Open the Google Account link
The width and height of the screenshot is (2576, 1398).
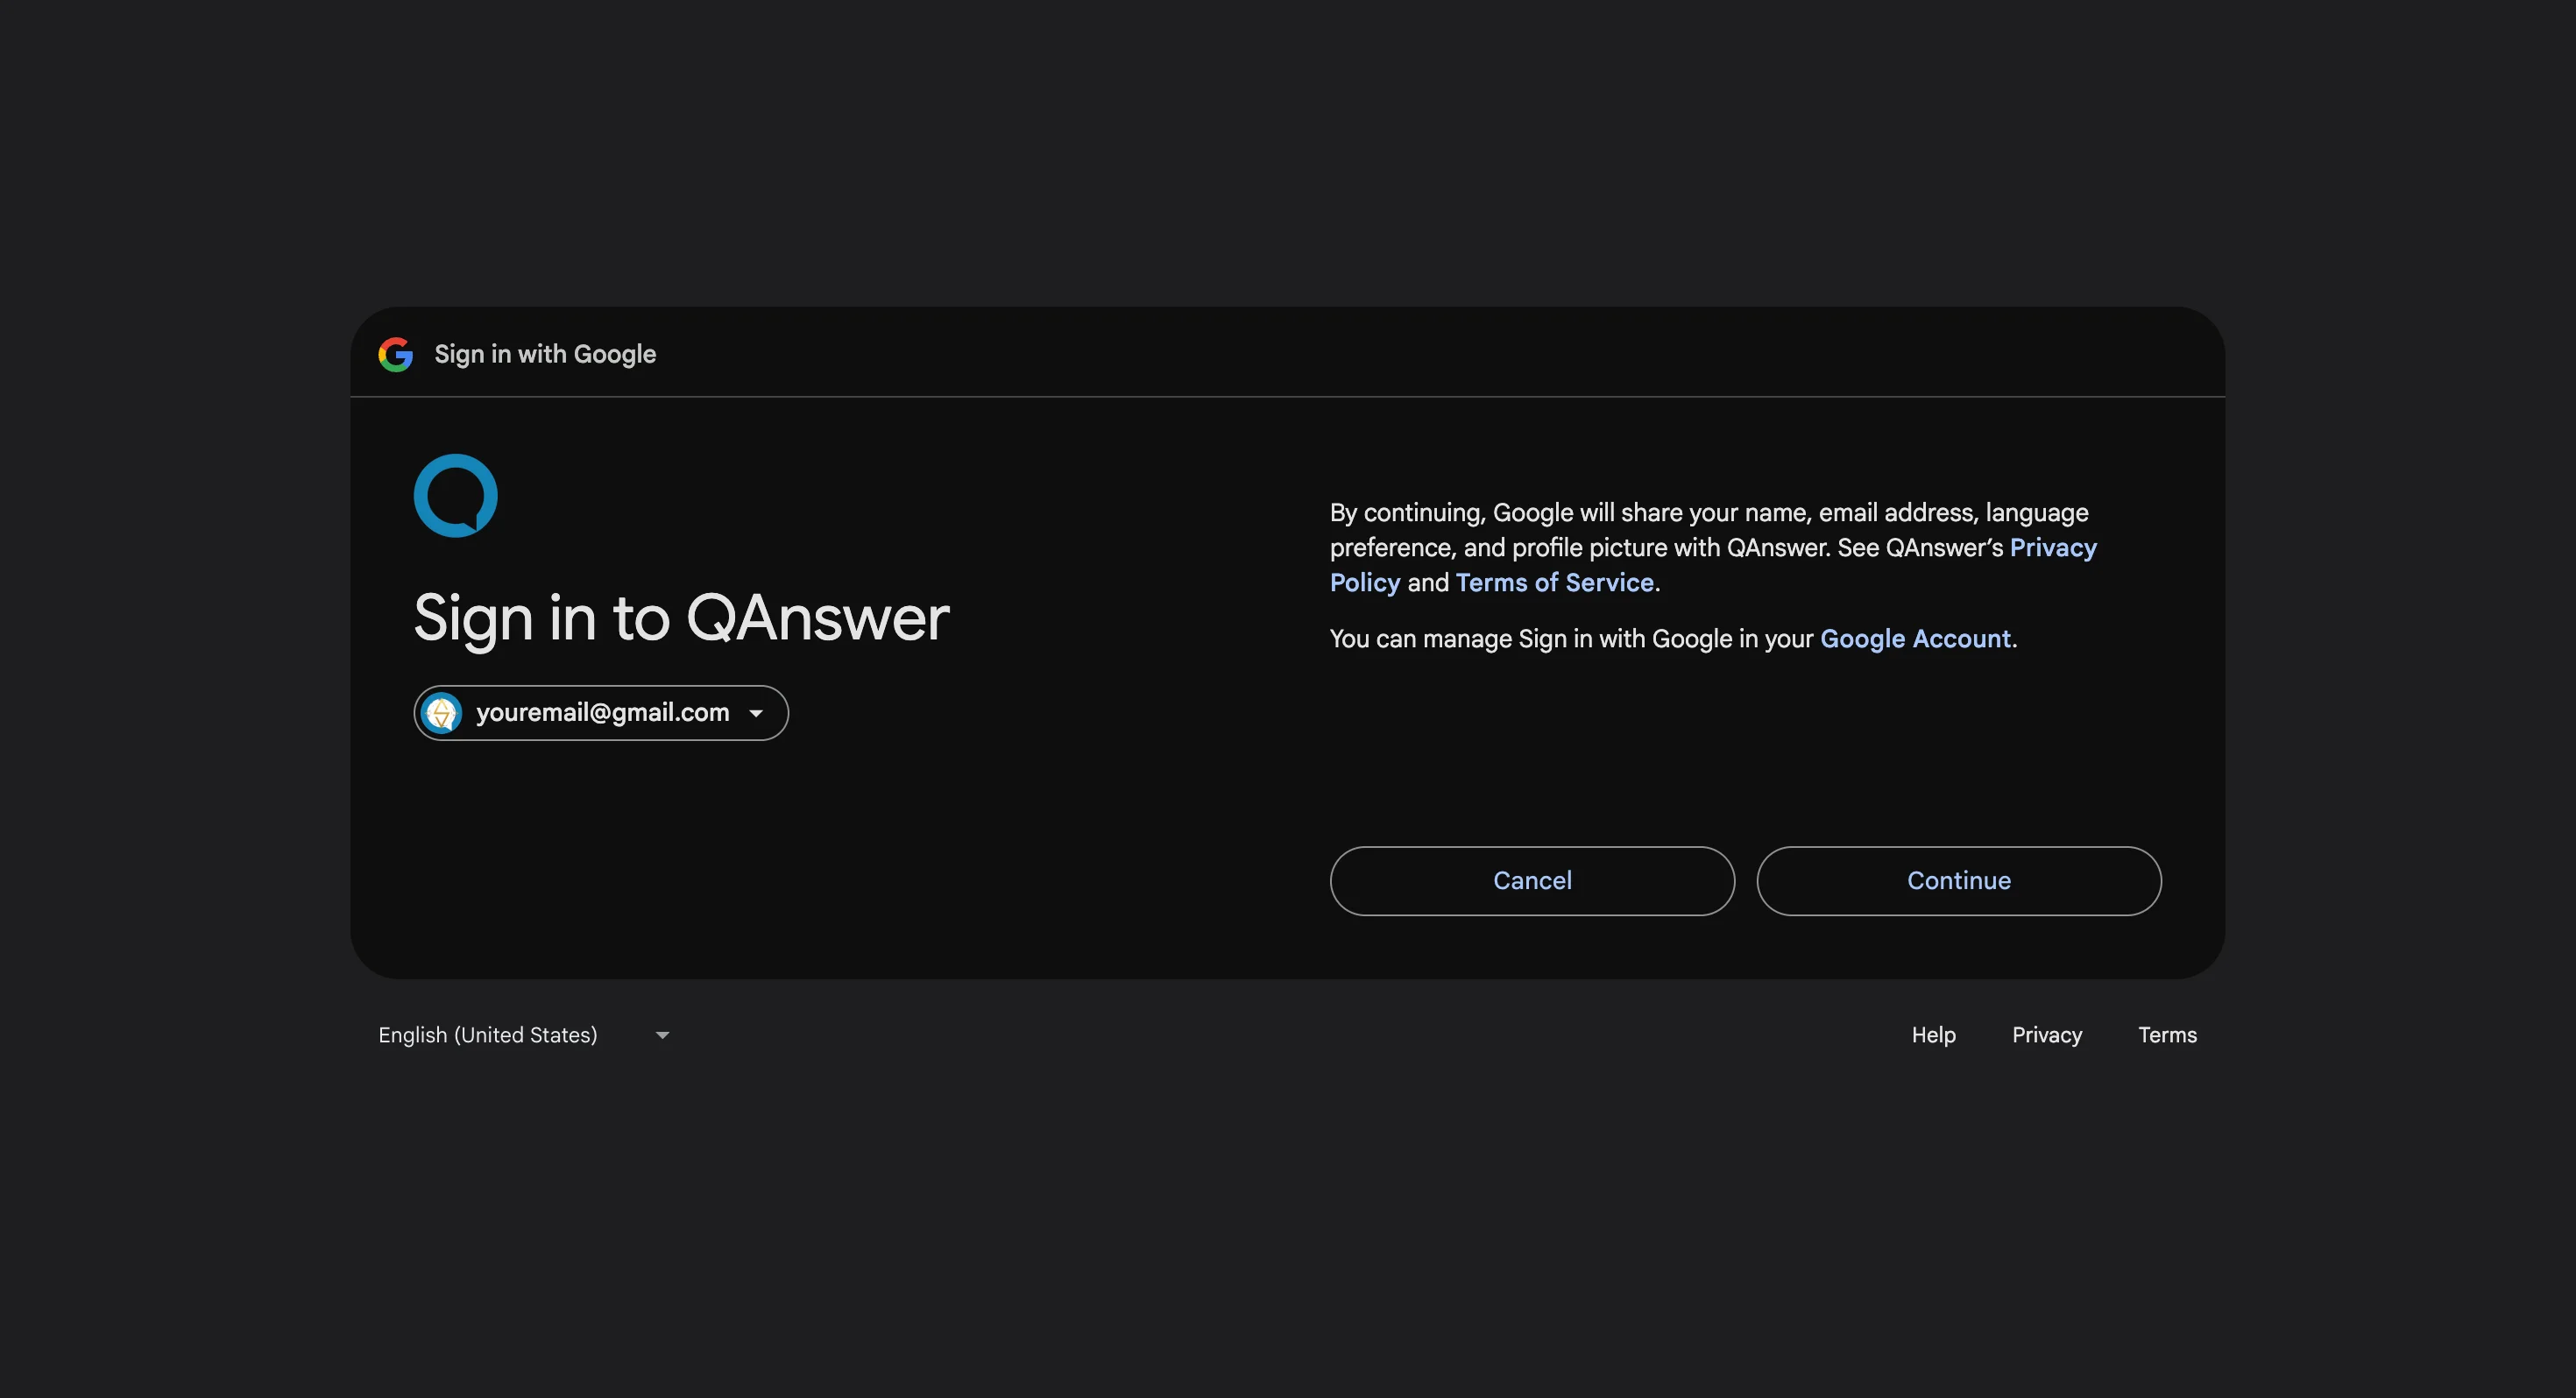pyautogui.click(x=1915, y=639)
